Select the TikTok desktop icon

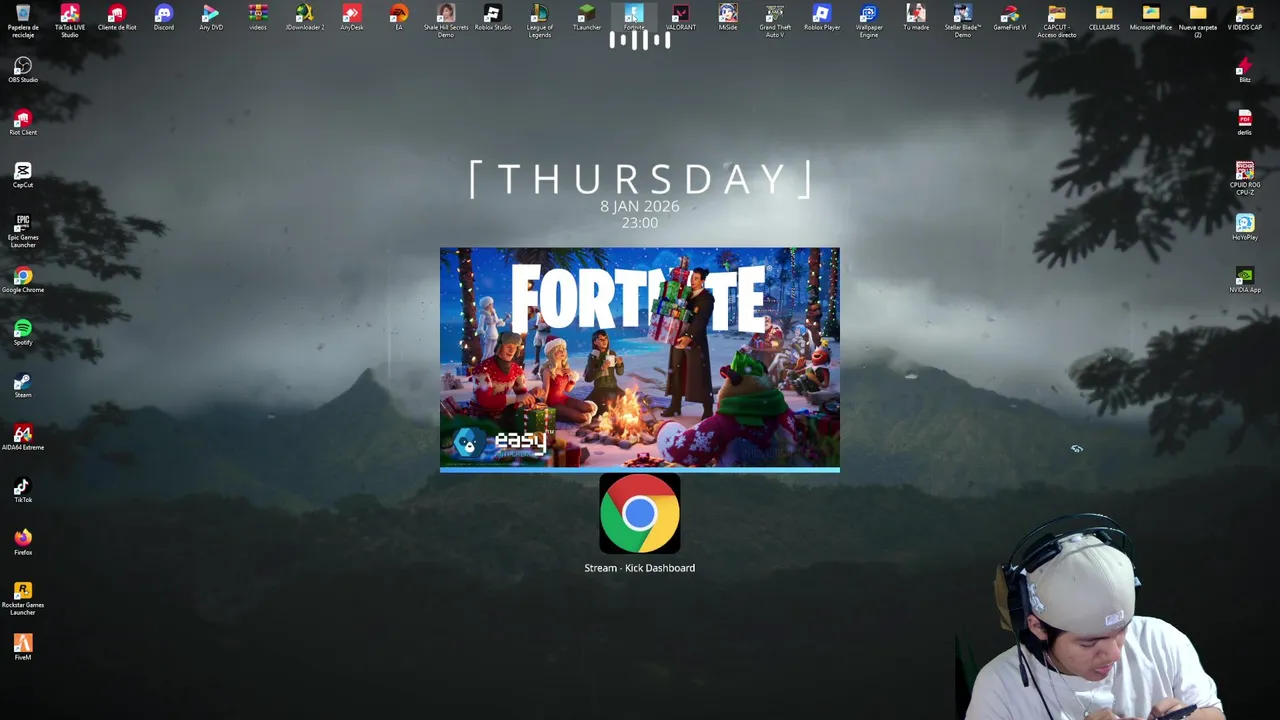[x=23, y=490]
